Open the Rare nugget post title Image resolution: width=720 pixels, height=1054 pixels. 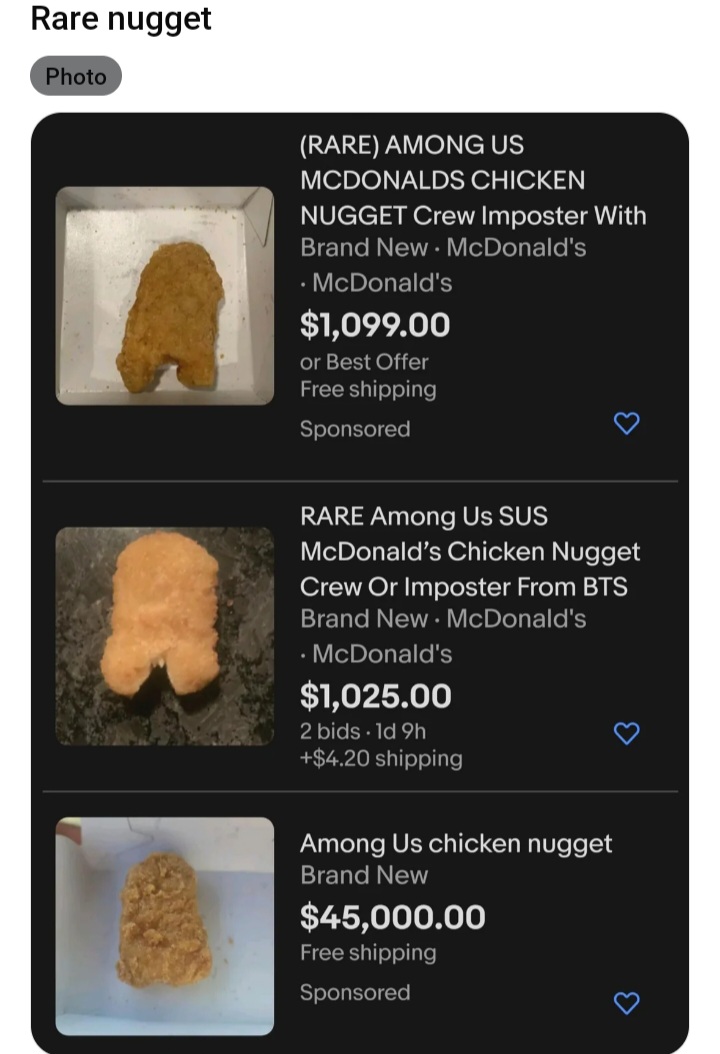click(x=121, y=18)
